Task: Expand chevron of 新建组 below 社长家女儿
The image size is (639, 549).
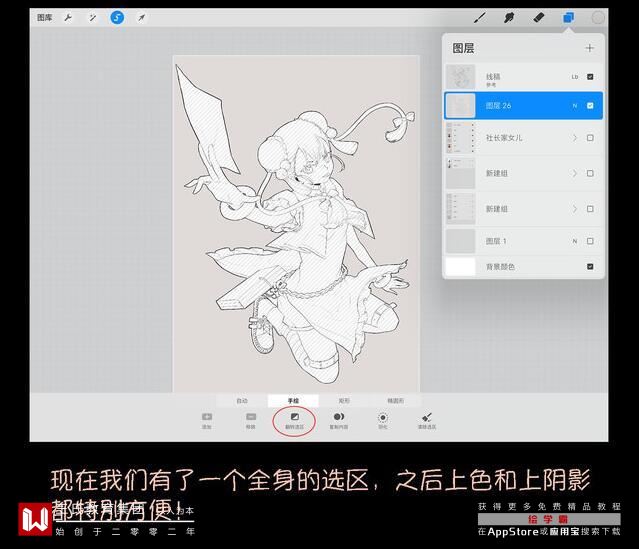Action: [575, 173]
